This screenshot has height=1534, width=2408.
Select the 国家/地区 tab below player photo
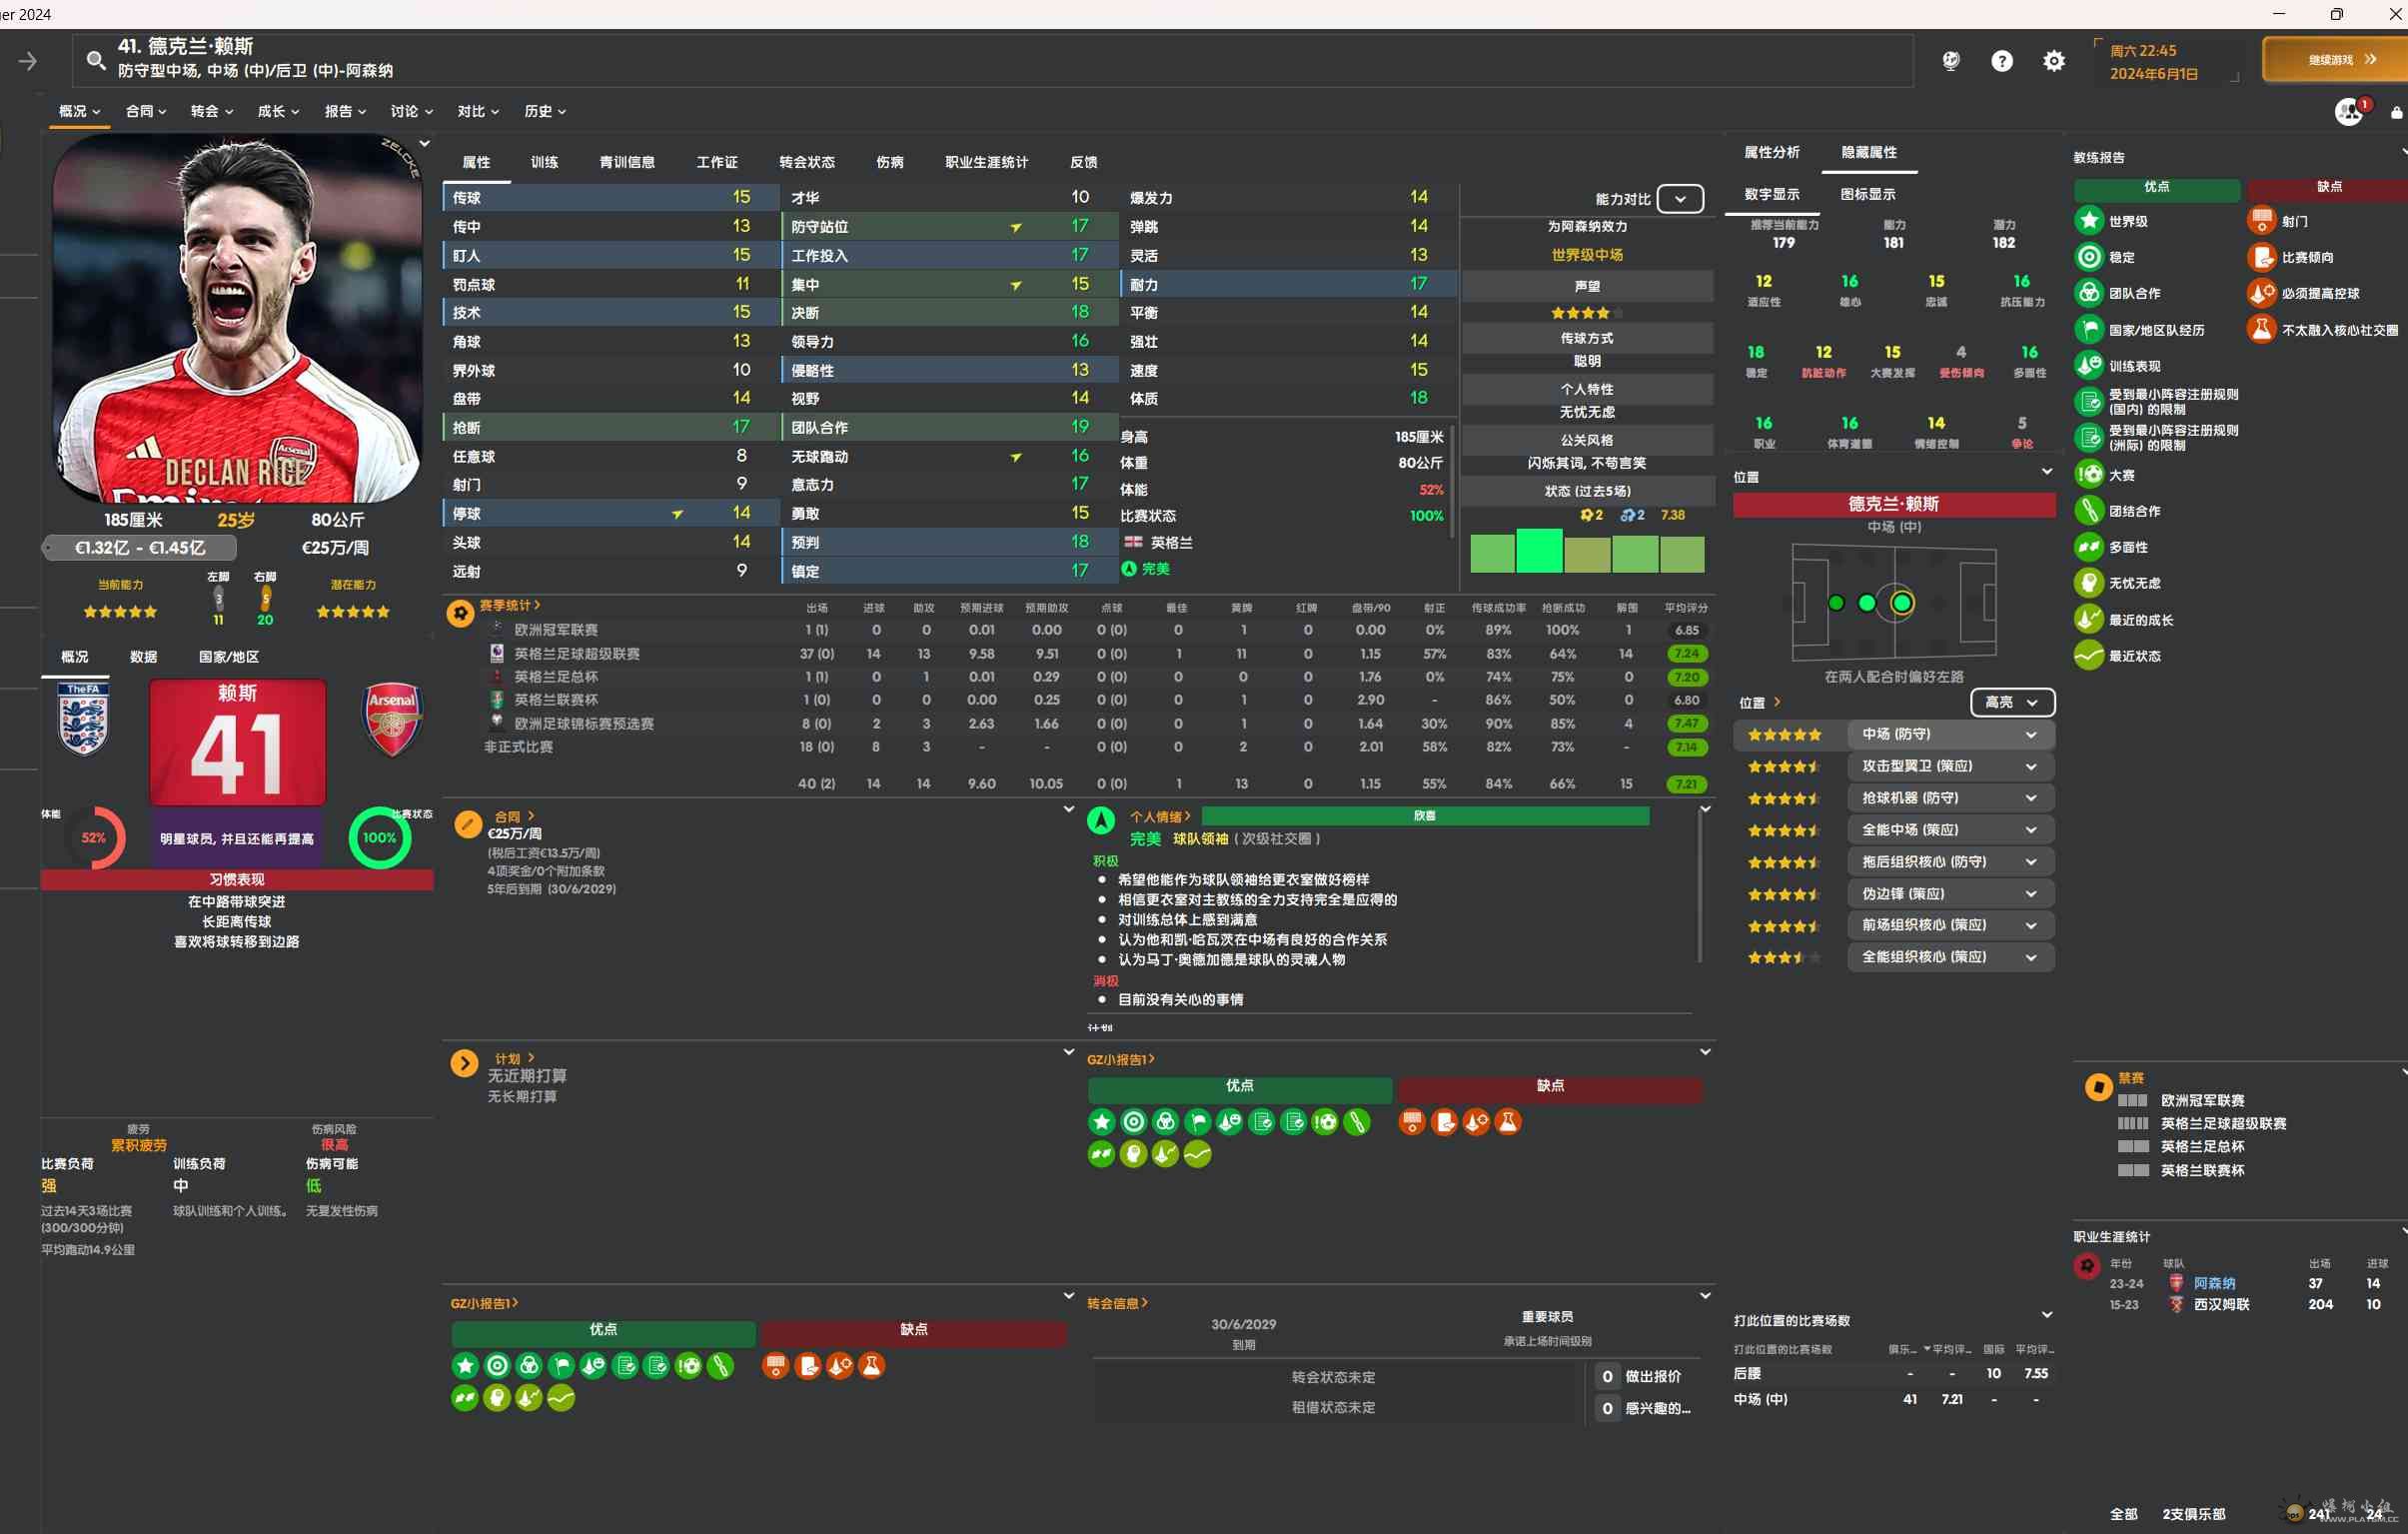(x=228, y=657)
